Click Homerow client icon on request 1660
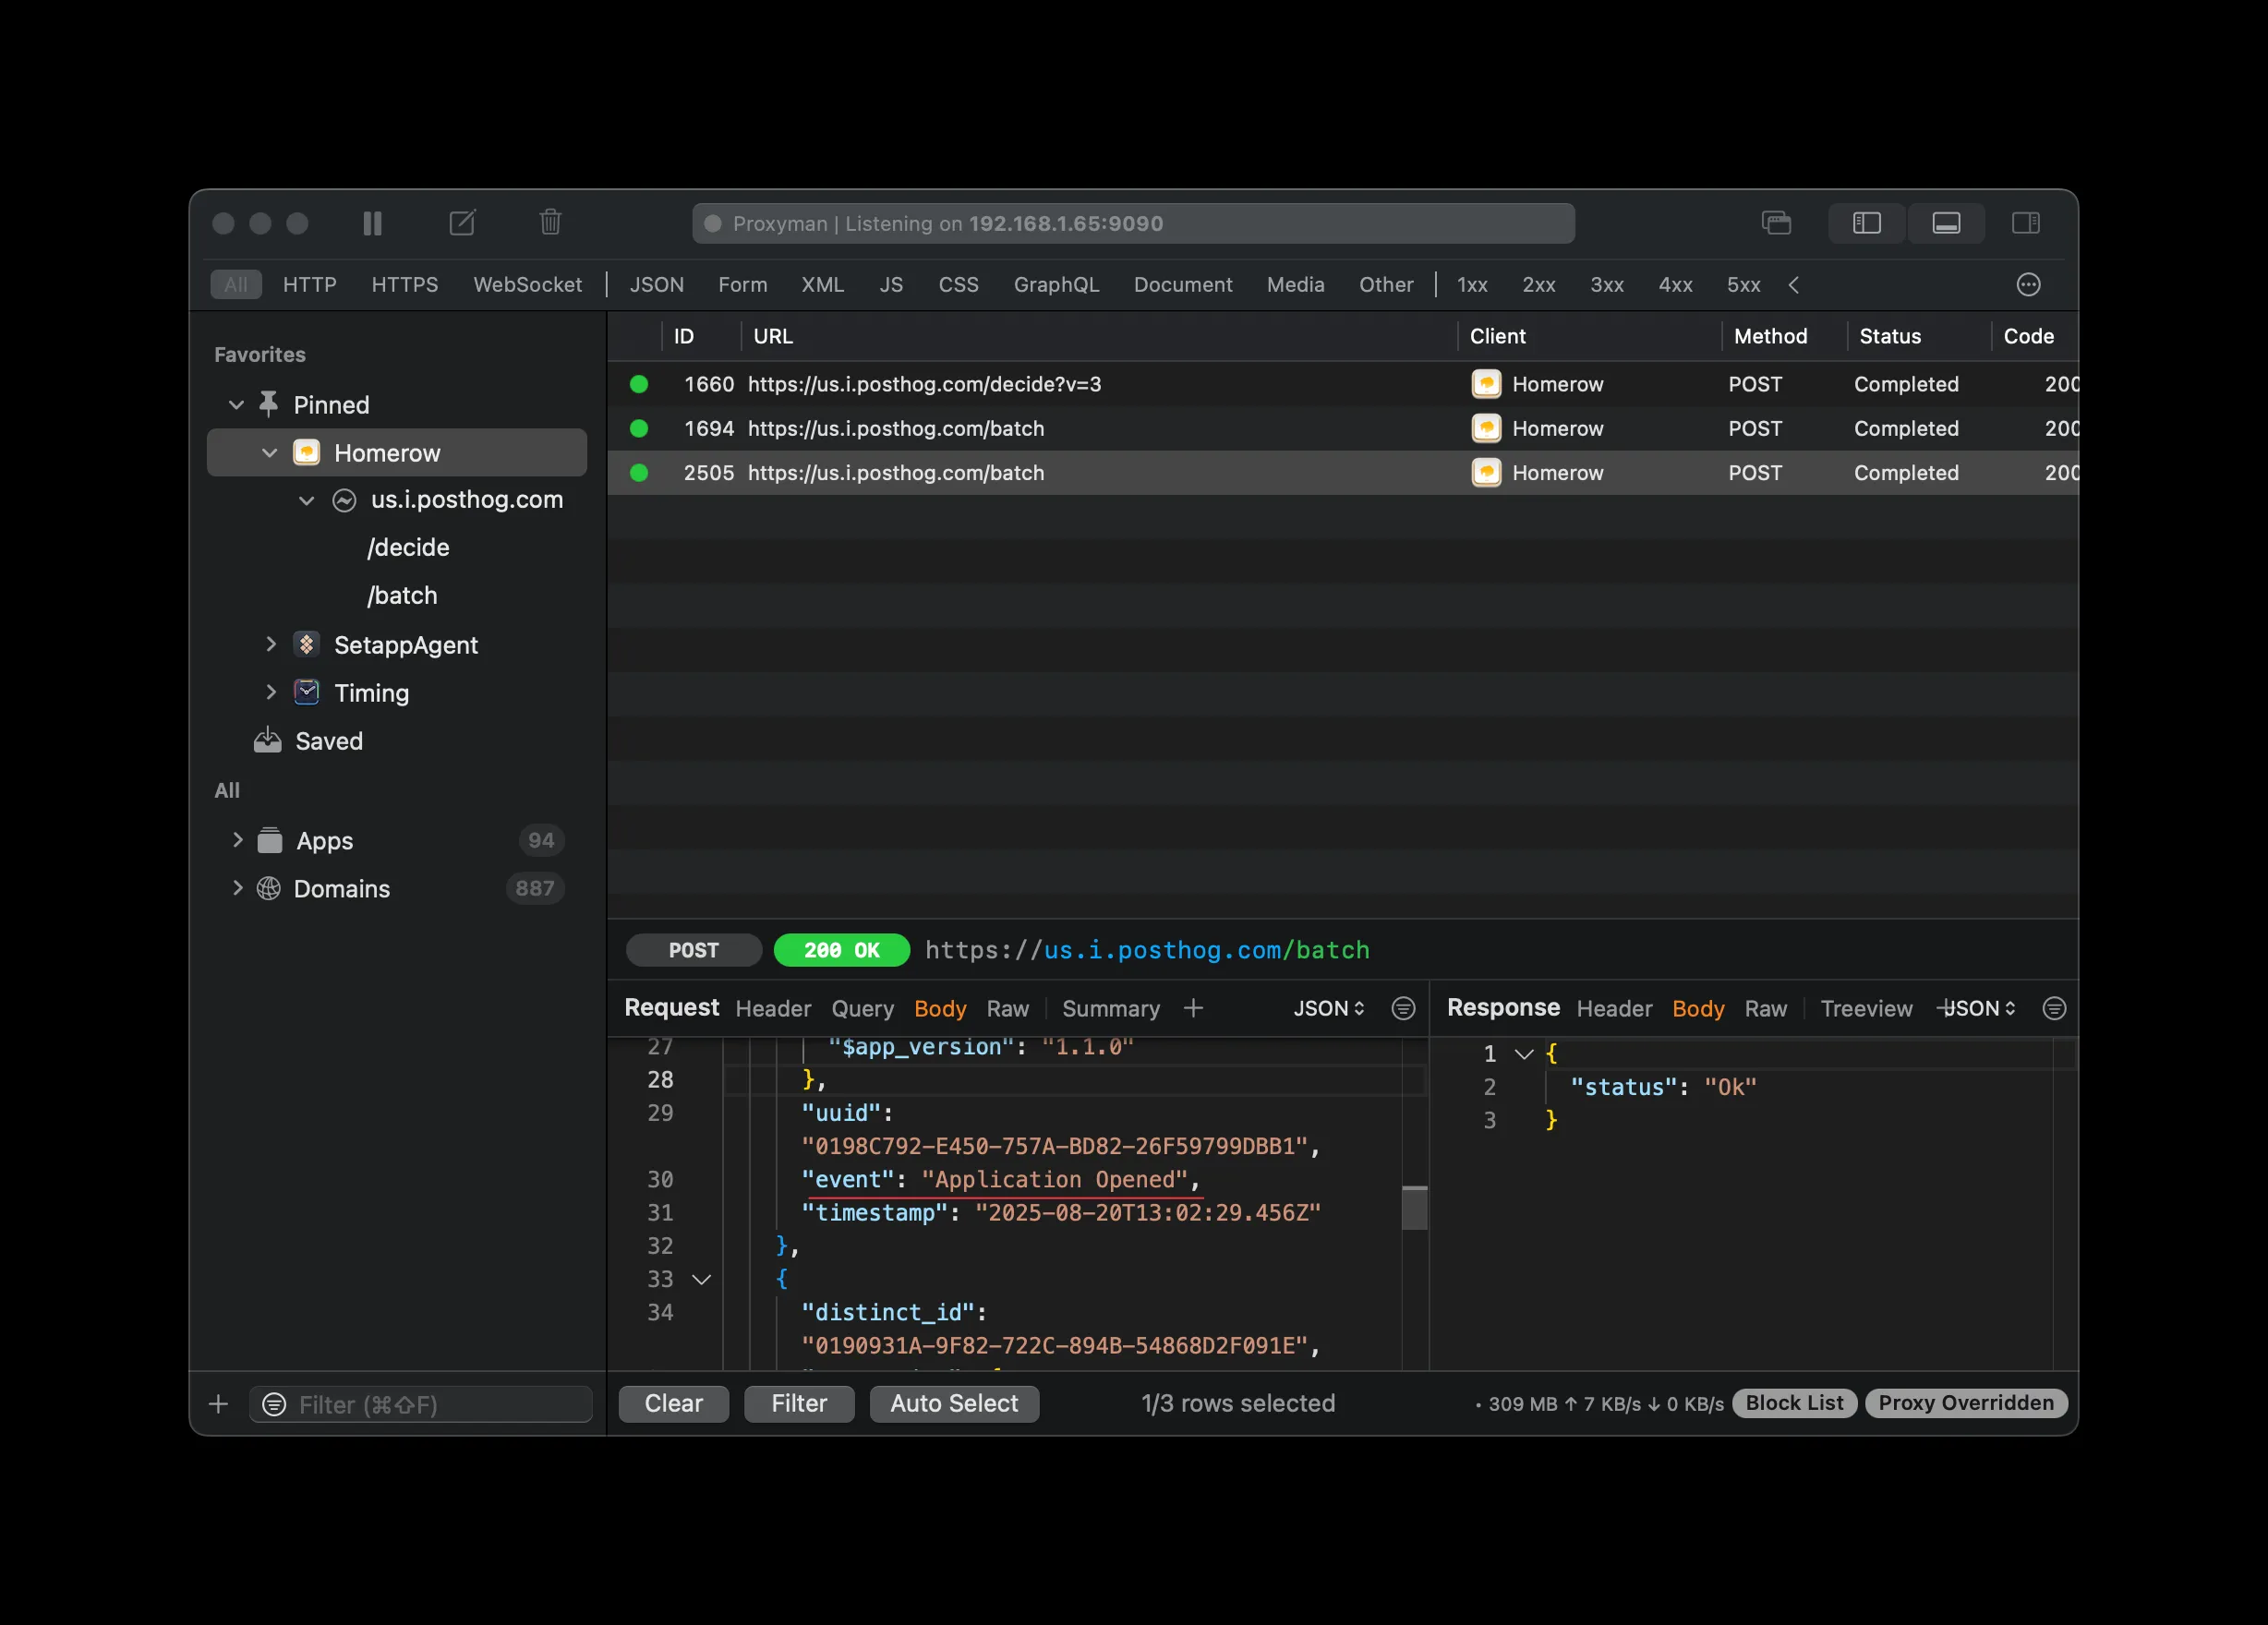This screenshot has width=2268, height=1625. [1486, 384]
